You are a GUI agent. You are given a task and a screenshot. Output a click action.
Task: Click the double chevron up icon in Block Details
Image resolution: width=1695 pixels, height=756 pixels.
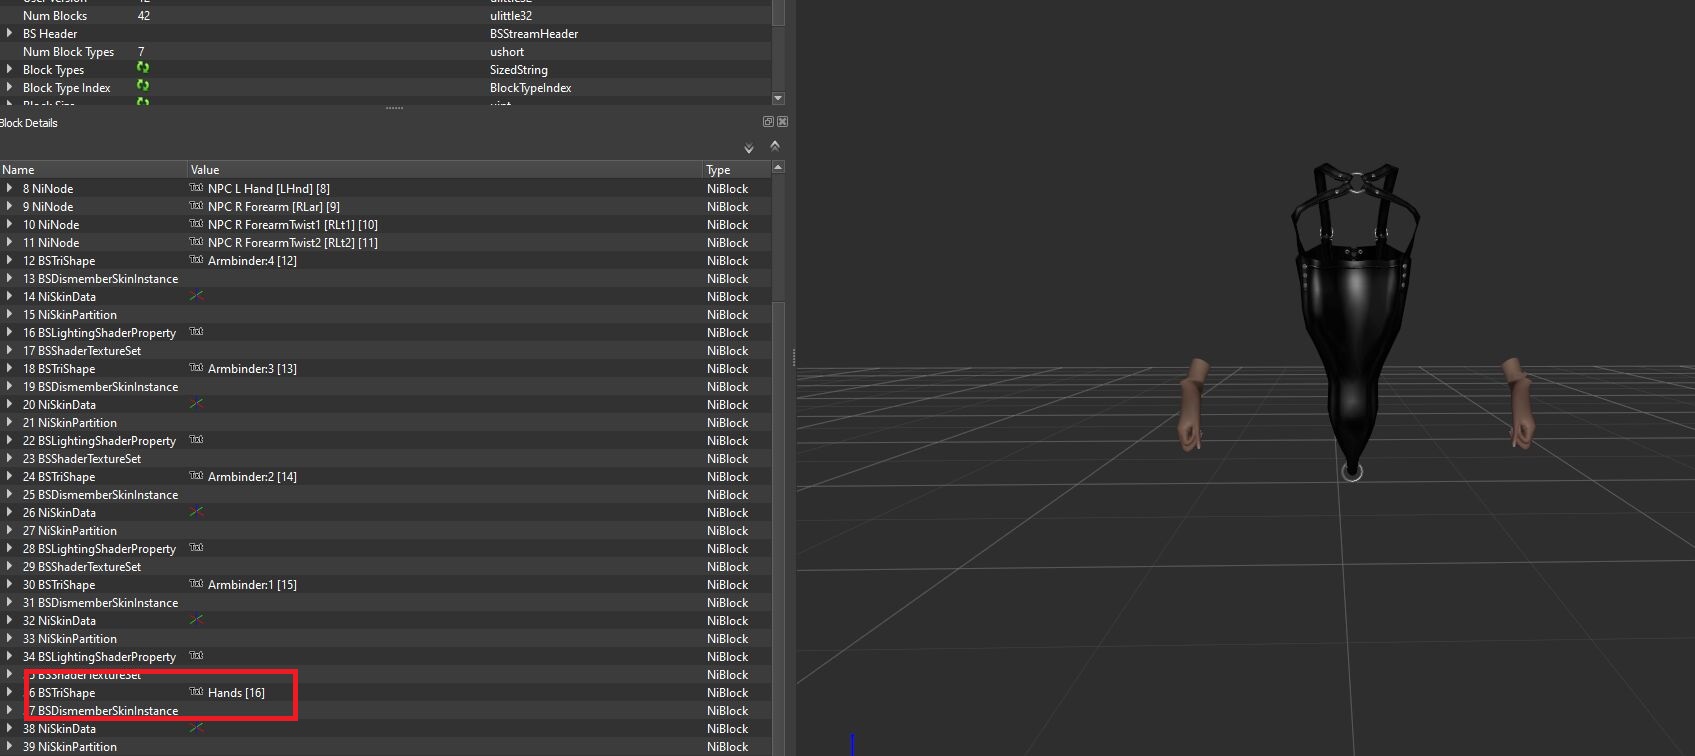pyautogui.click(x=775, y=146)
